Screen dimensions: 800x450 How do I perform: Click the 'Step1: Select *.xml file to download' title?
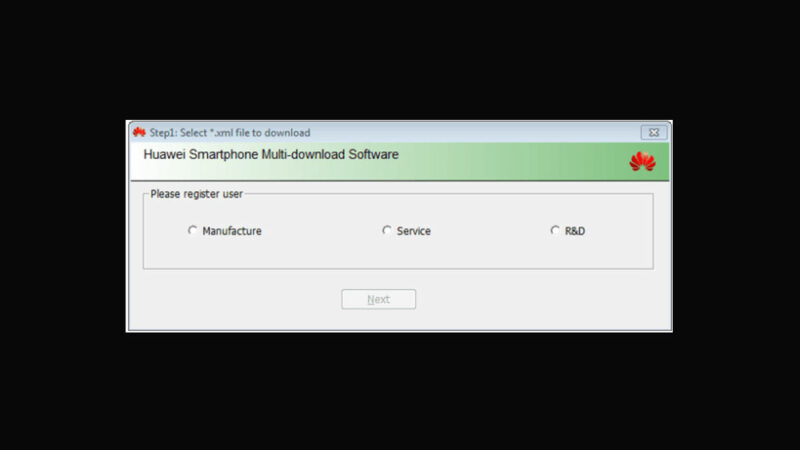pos(230,133)
